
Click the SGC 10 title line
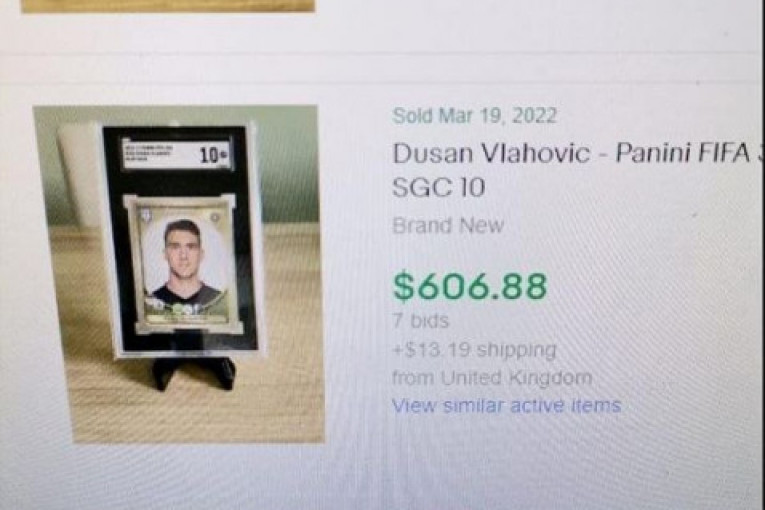pos(439,187)
